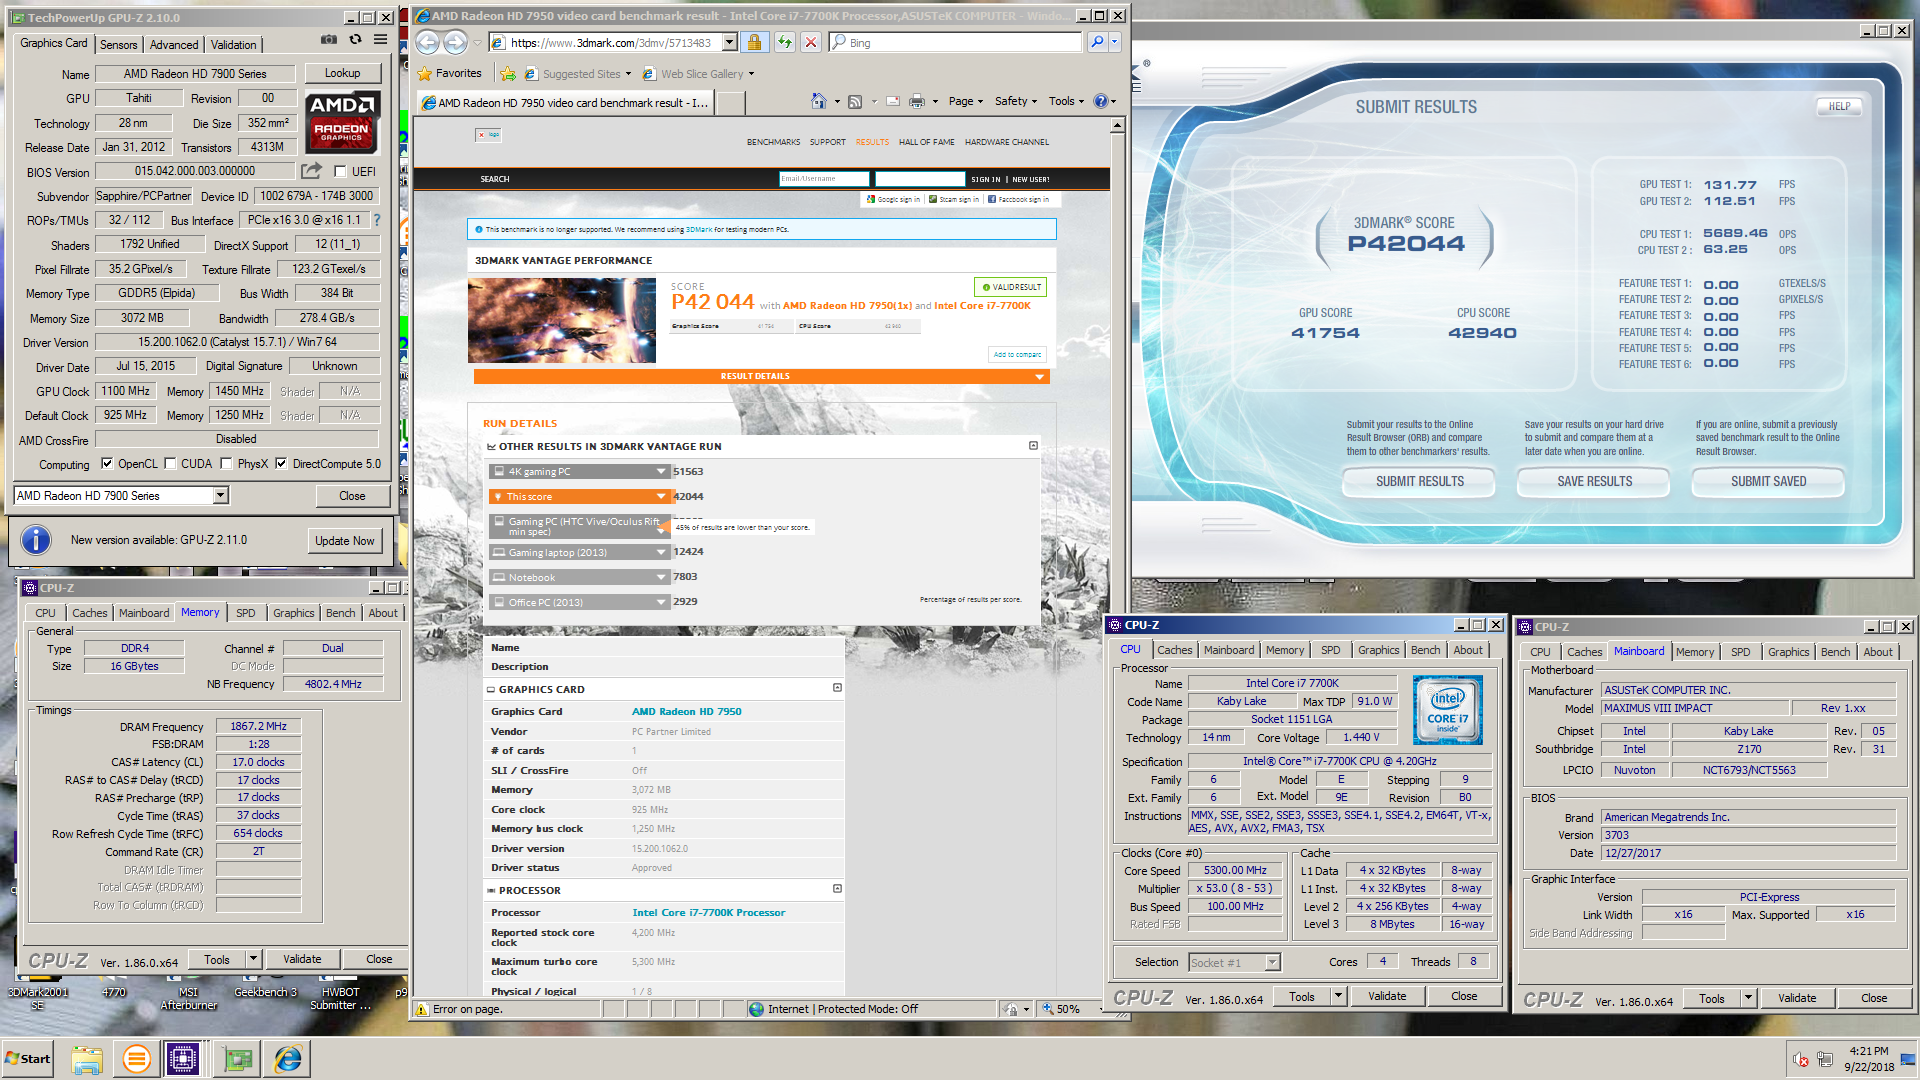1920x1080 pixels.
Task: Expand the 4K gaming PC result bar
Action: point(661,471)
